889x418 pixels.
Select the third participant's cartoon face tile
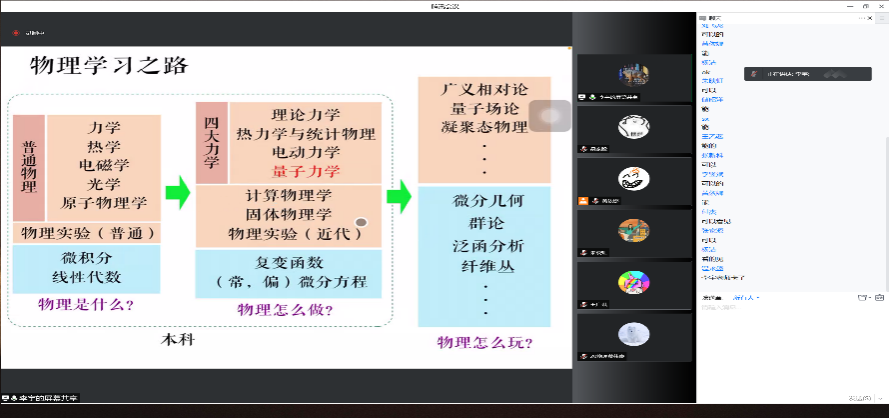(634, 181)
